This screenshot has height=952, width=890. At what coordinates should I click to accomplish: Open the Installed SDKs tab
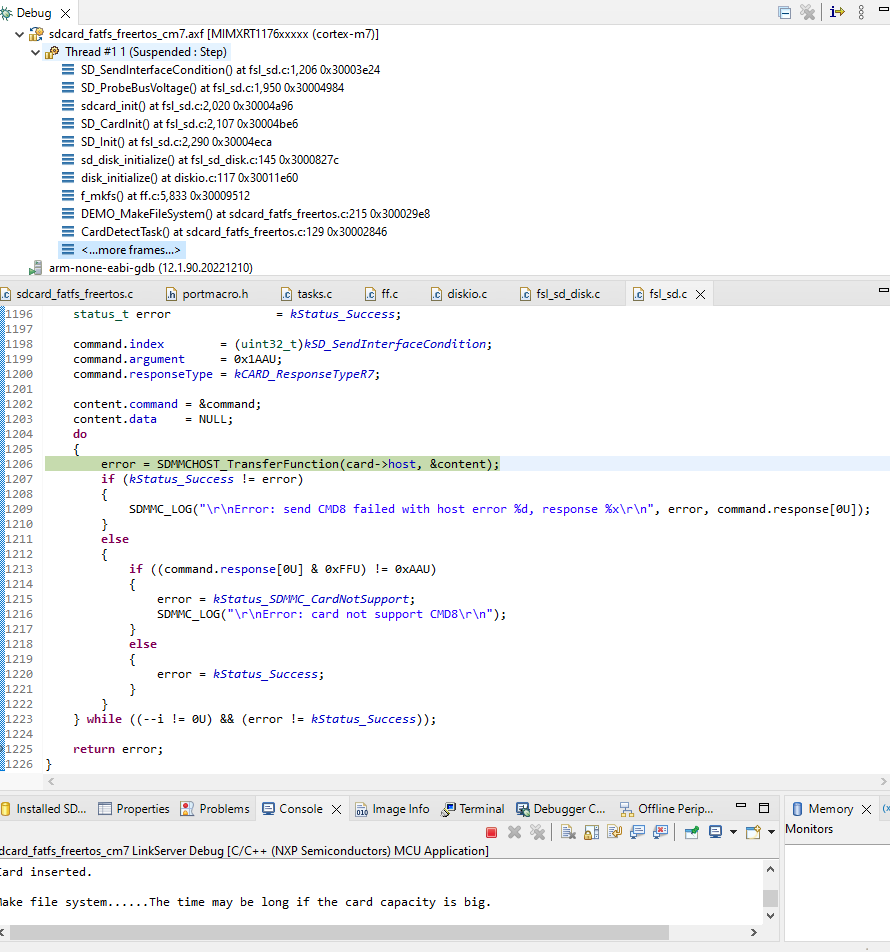pos(45,809)
